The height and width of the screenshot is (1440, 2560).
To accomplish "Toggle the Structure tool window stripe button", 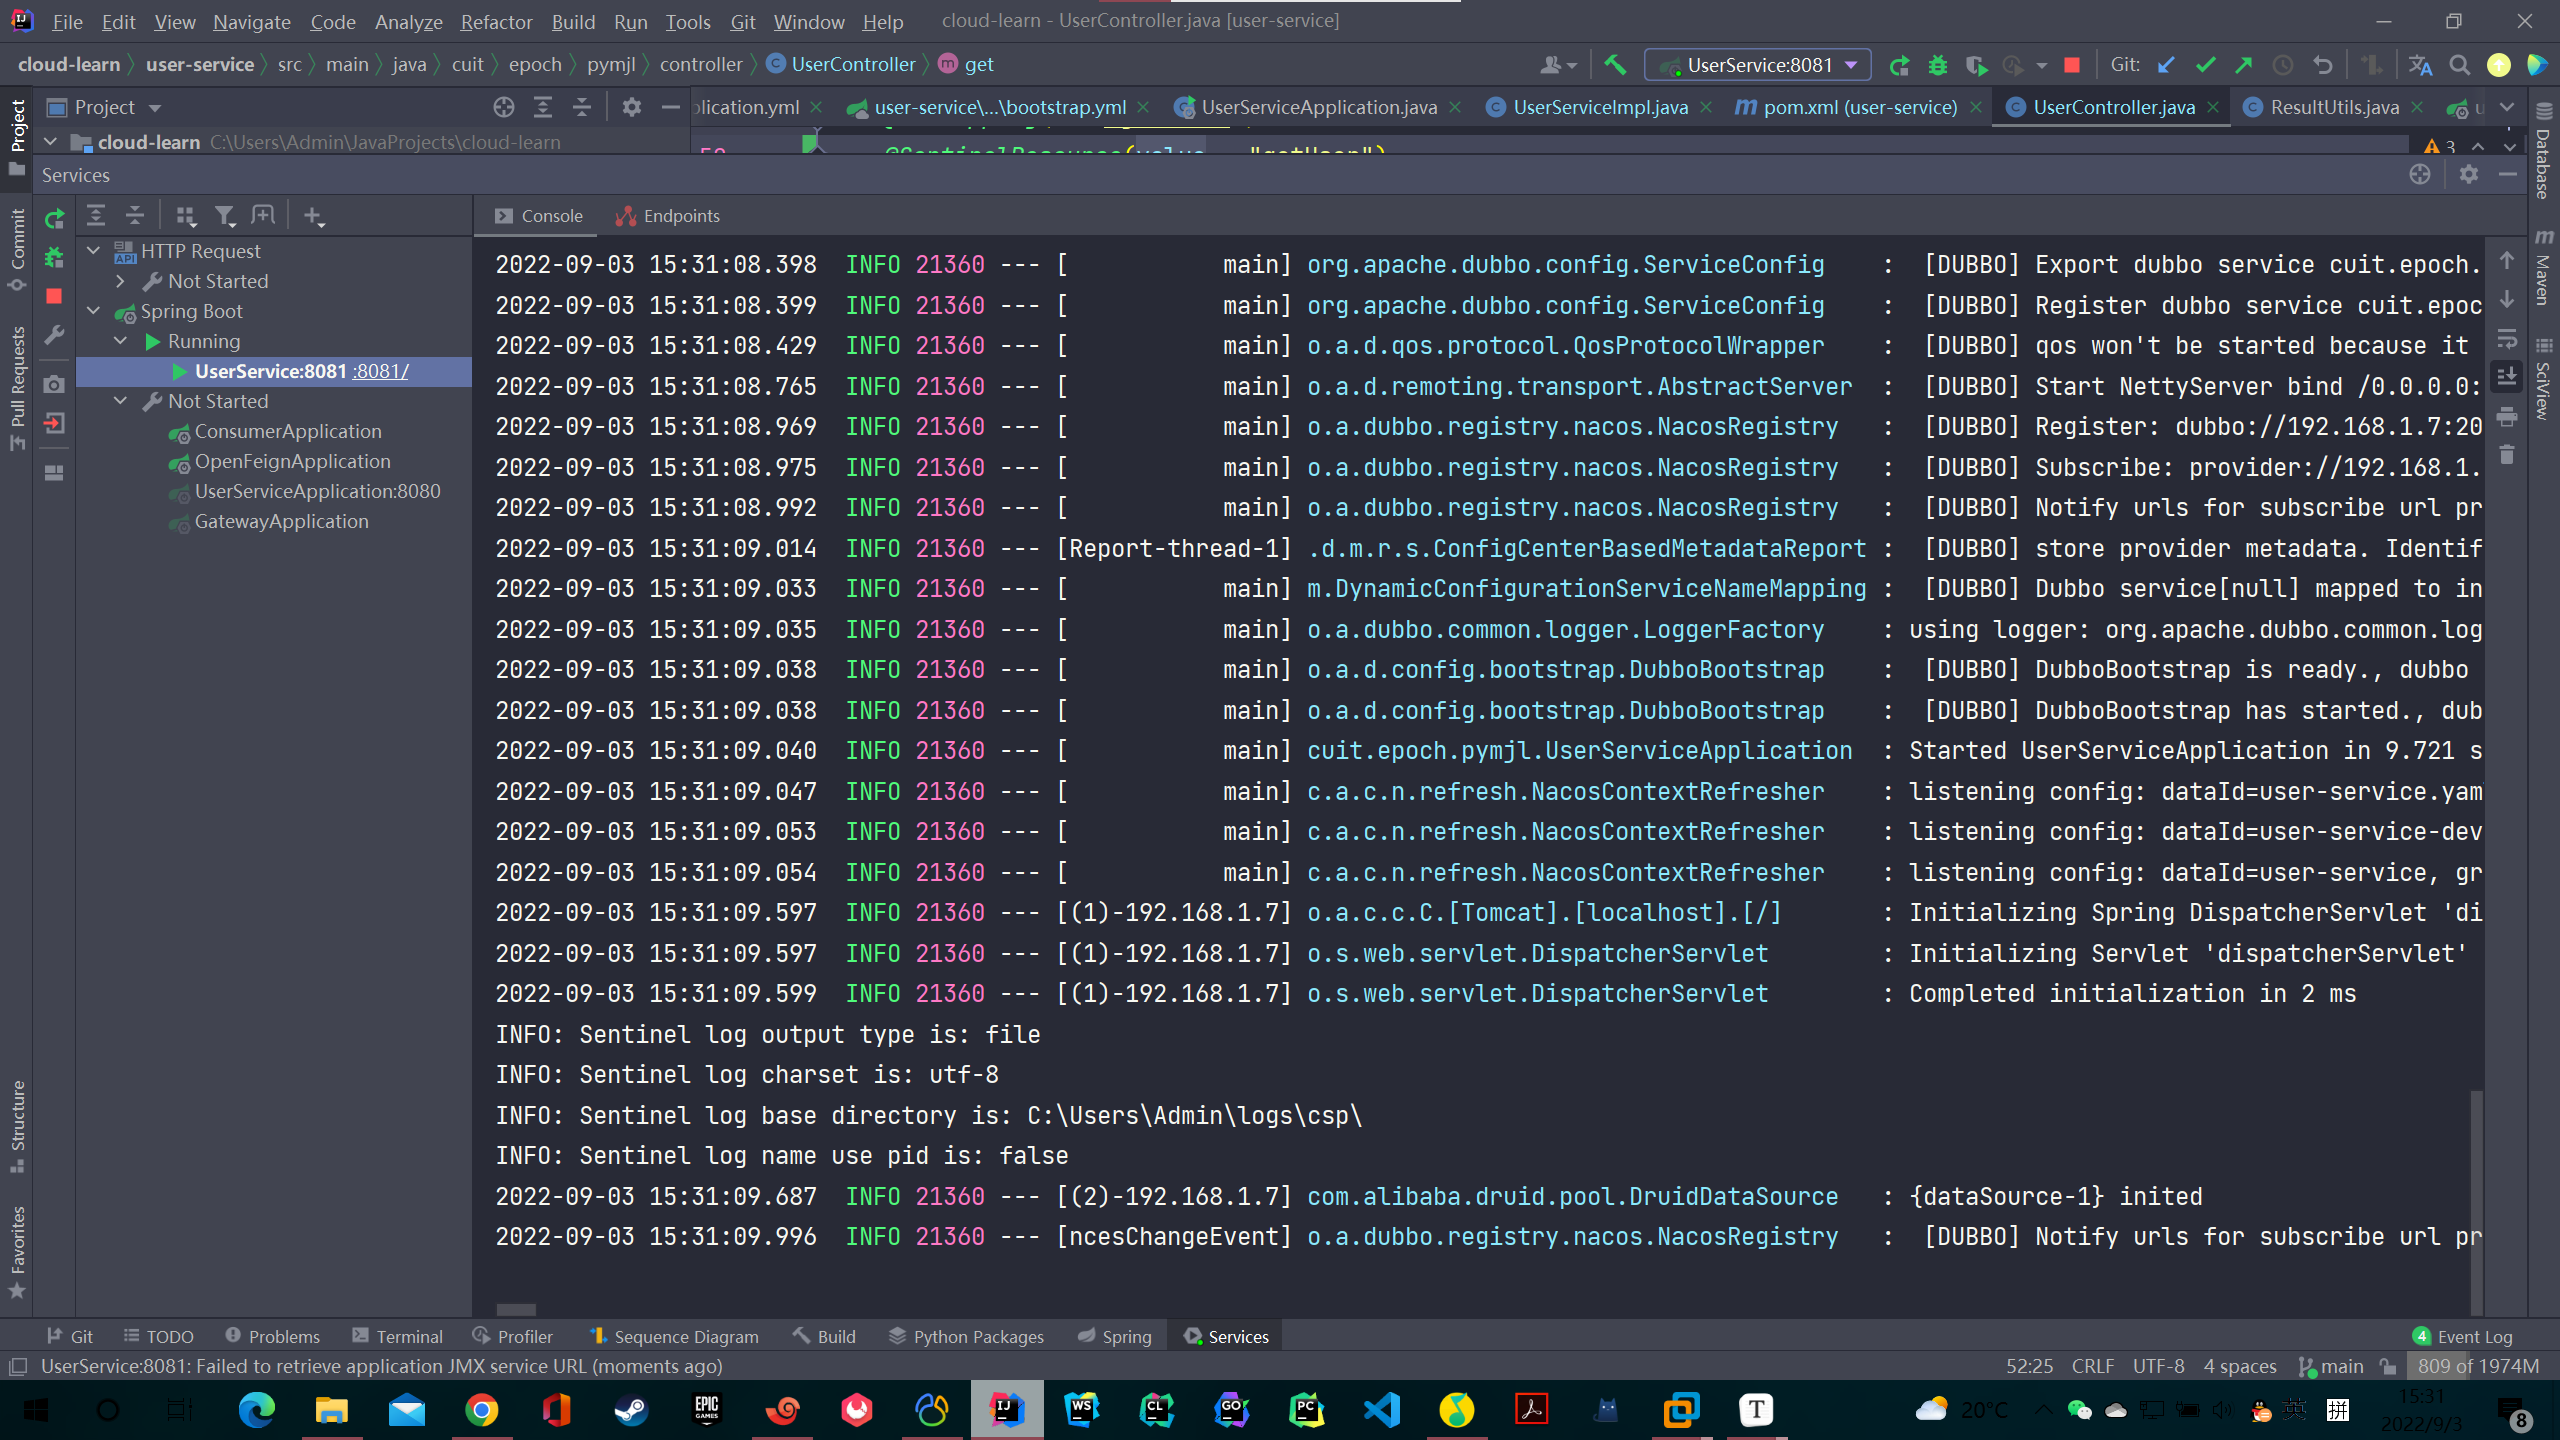I will pos(17,1126).
